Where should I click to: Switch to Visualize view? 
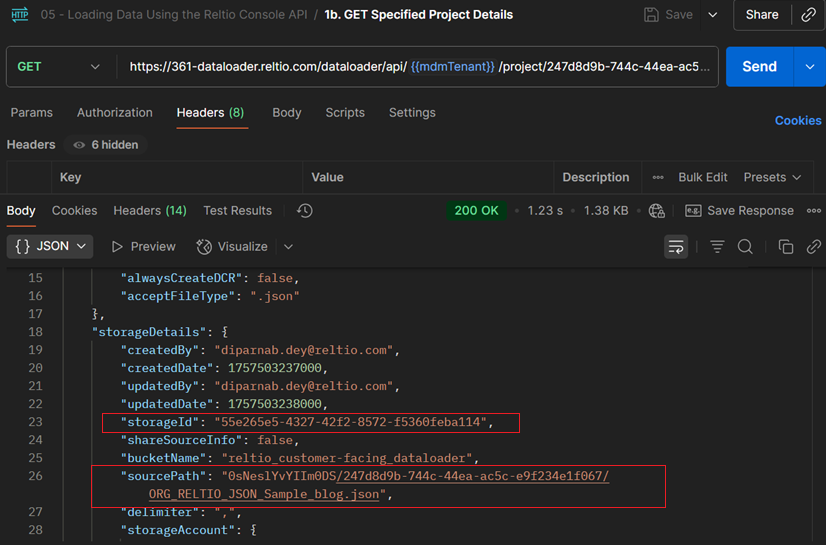point(232,247)
